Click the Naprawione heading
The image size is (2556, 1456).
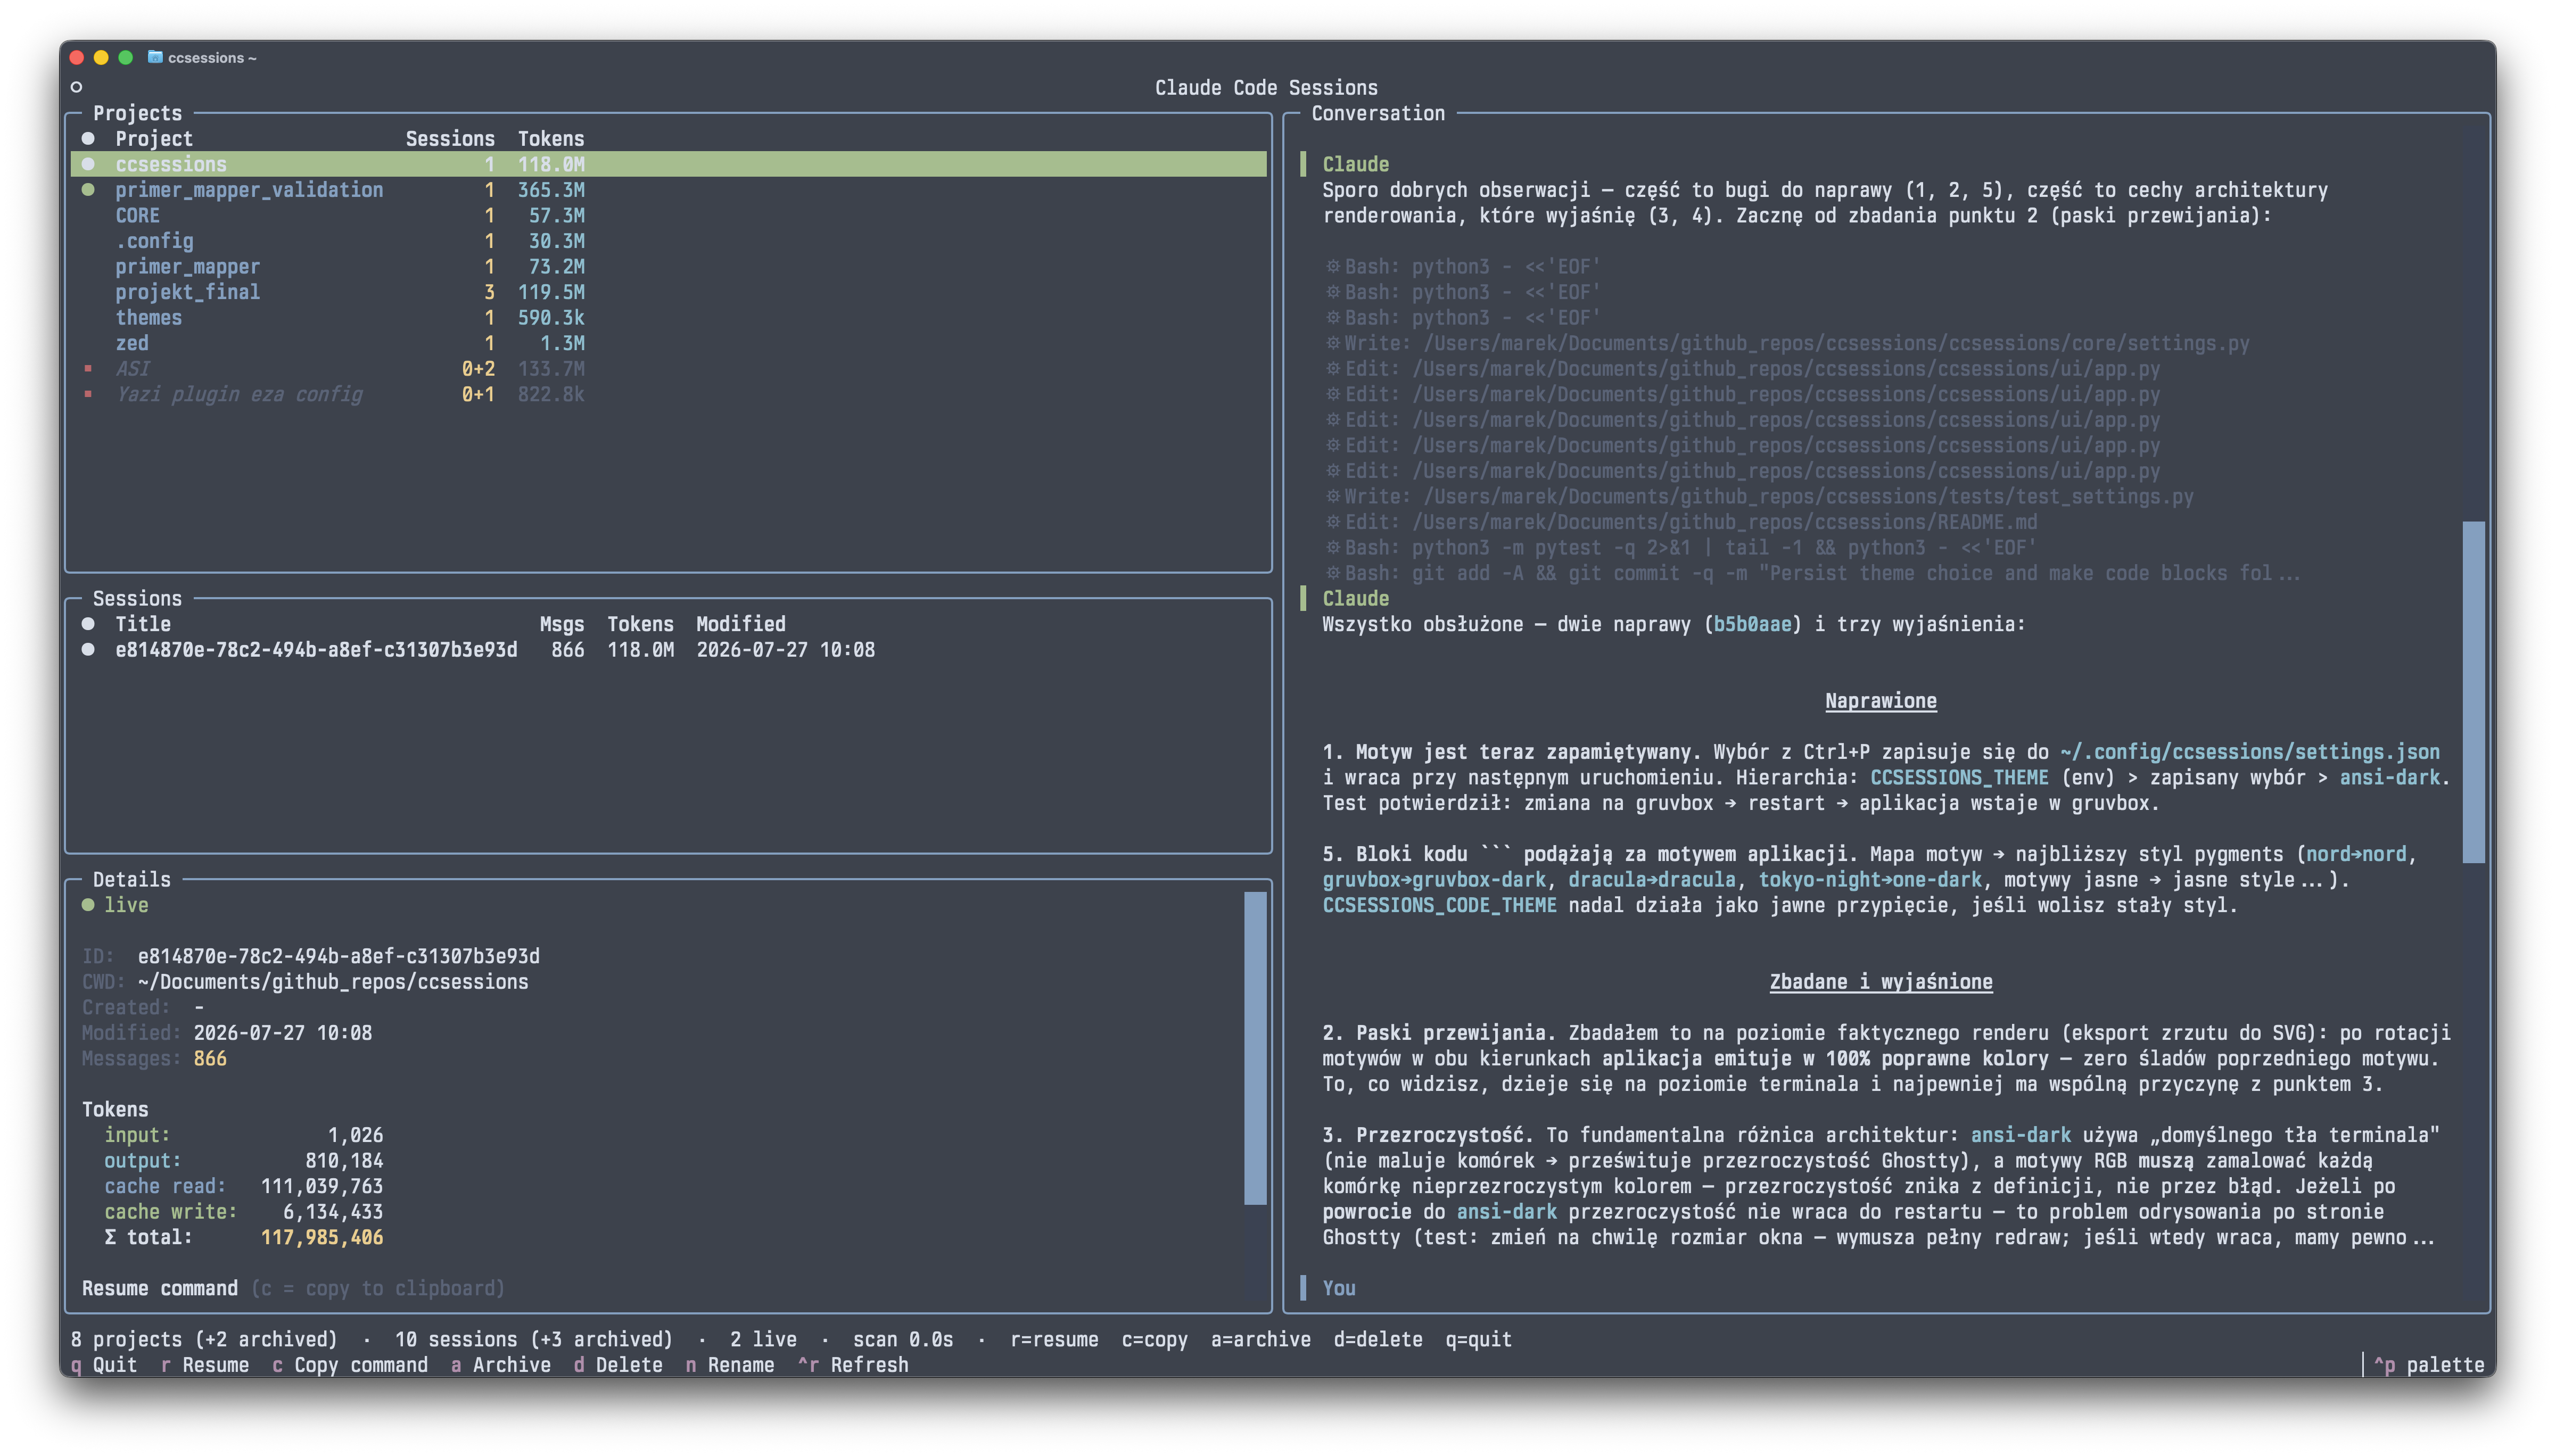(1880, 701)
